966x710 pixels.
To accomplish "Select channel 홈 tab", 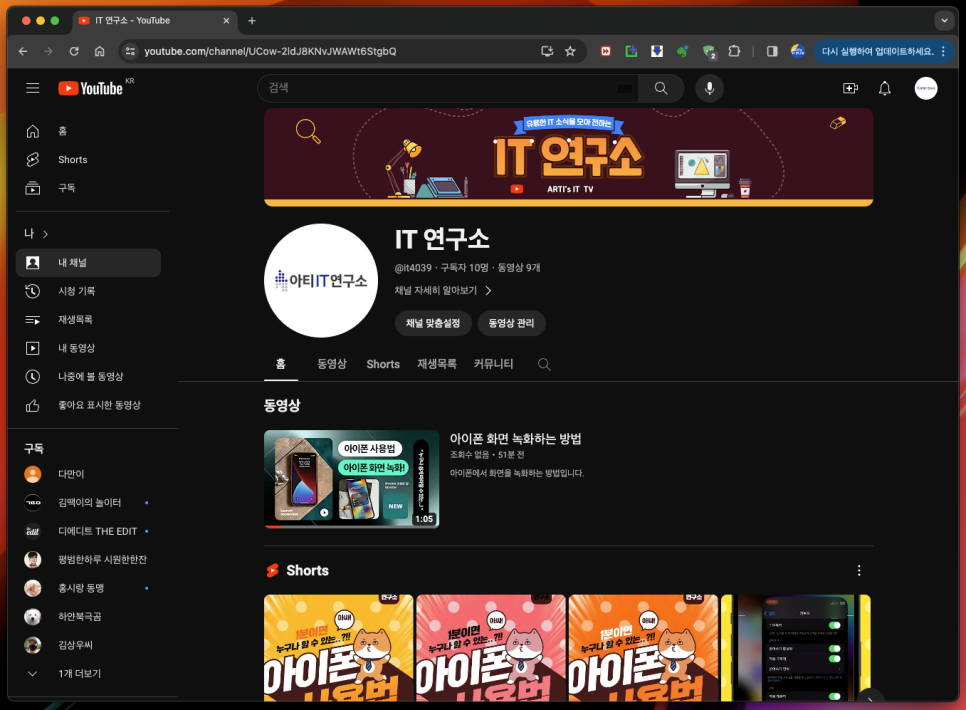I will pyautogui.click(x=280, y=364).
